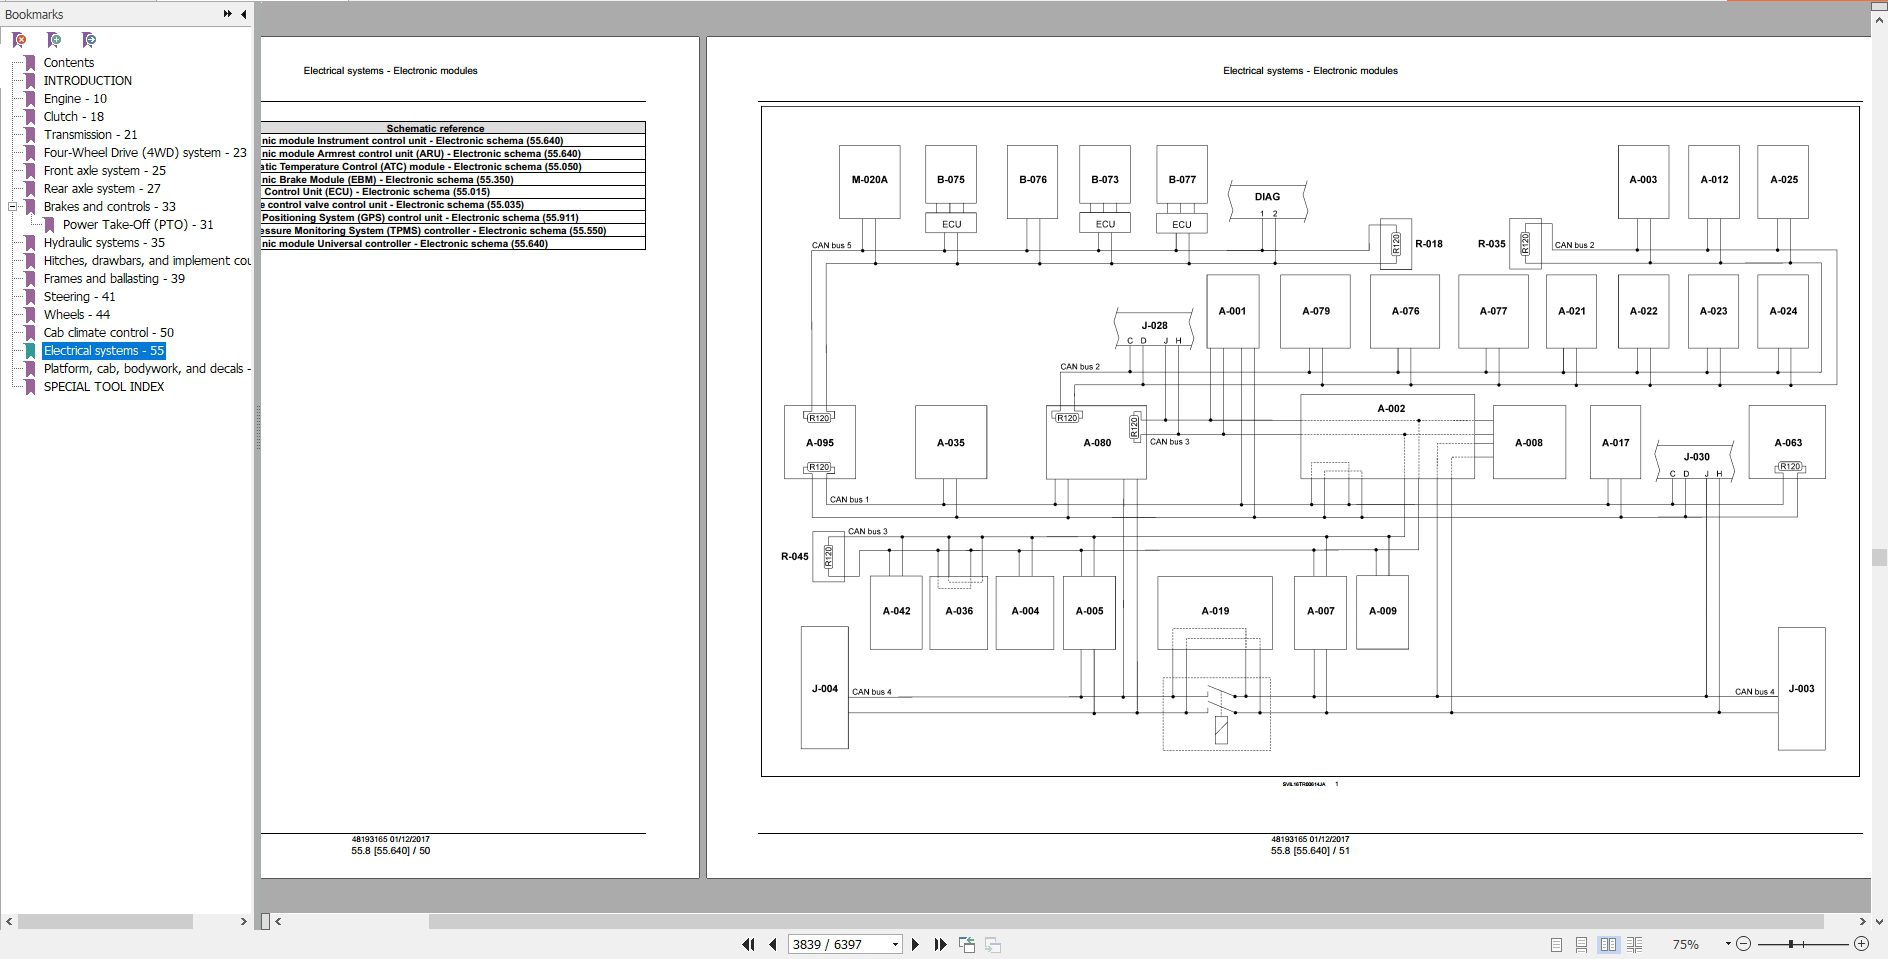Enable continuous scrolling page view

coord(1582,944)
